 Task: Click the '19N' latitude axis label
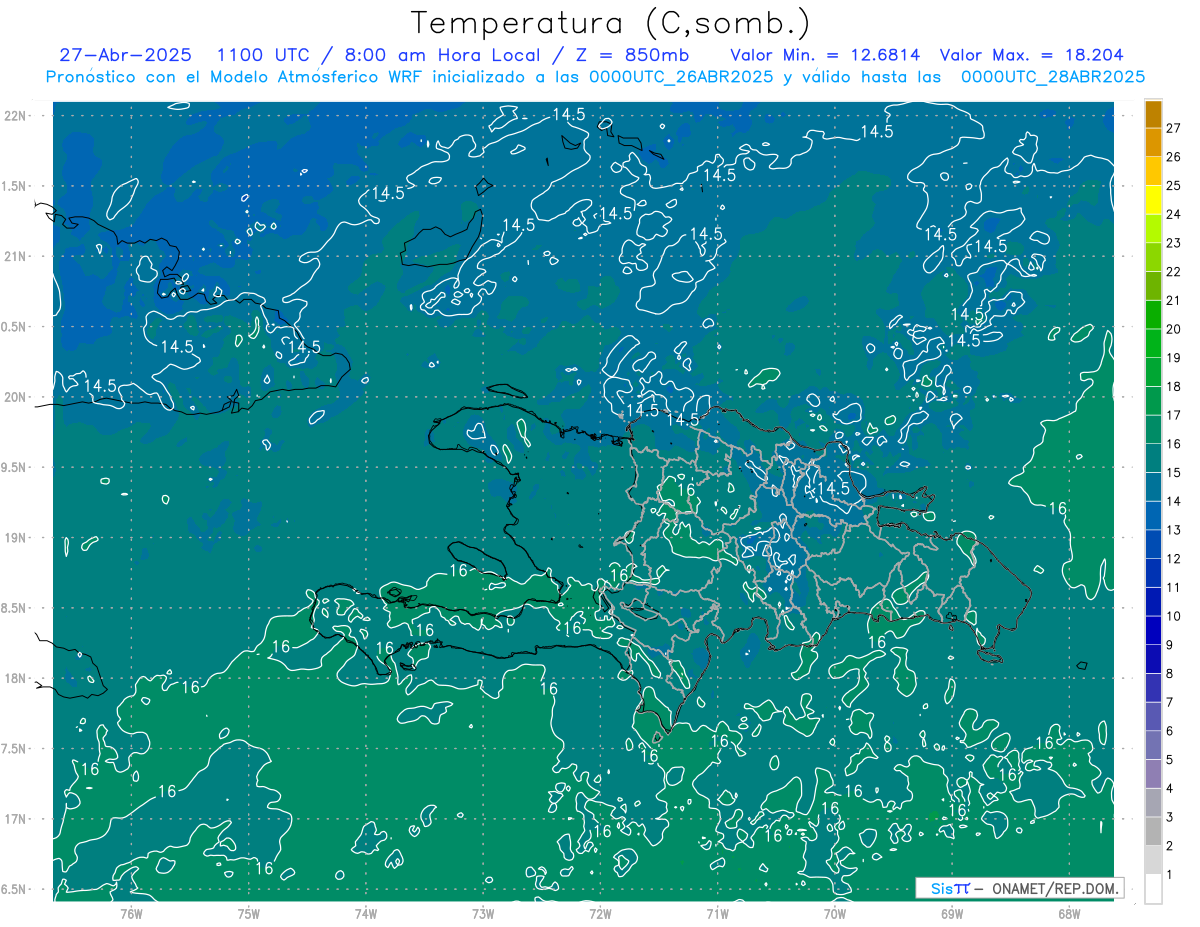click(x=15, y=538)
